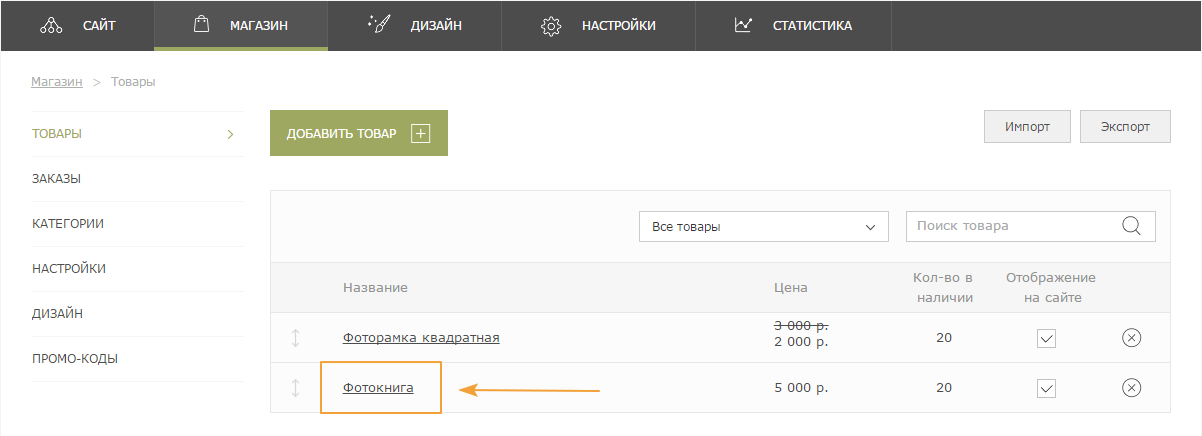Click the chart icon beside СТАТИСТИКА
Screen dimensions: 1202x436
click(x=742, y=25)
